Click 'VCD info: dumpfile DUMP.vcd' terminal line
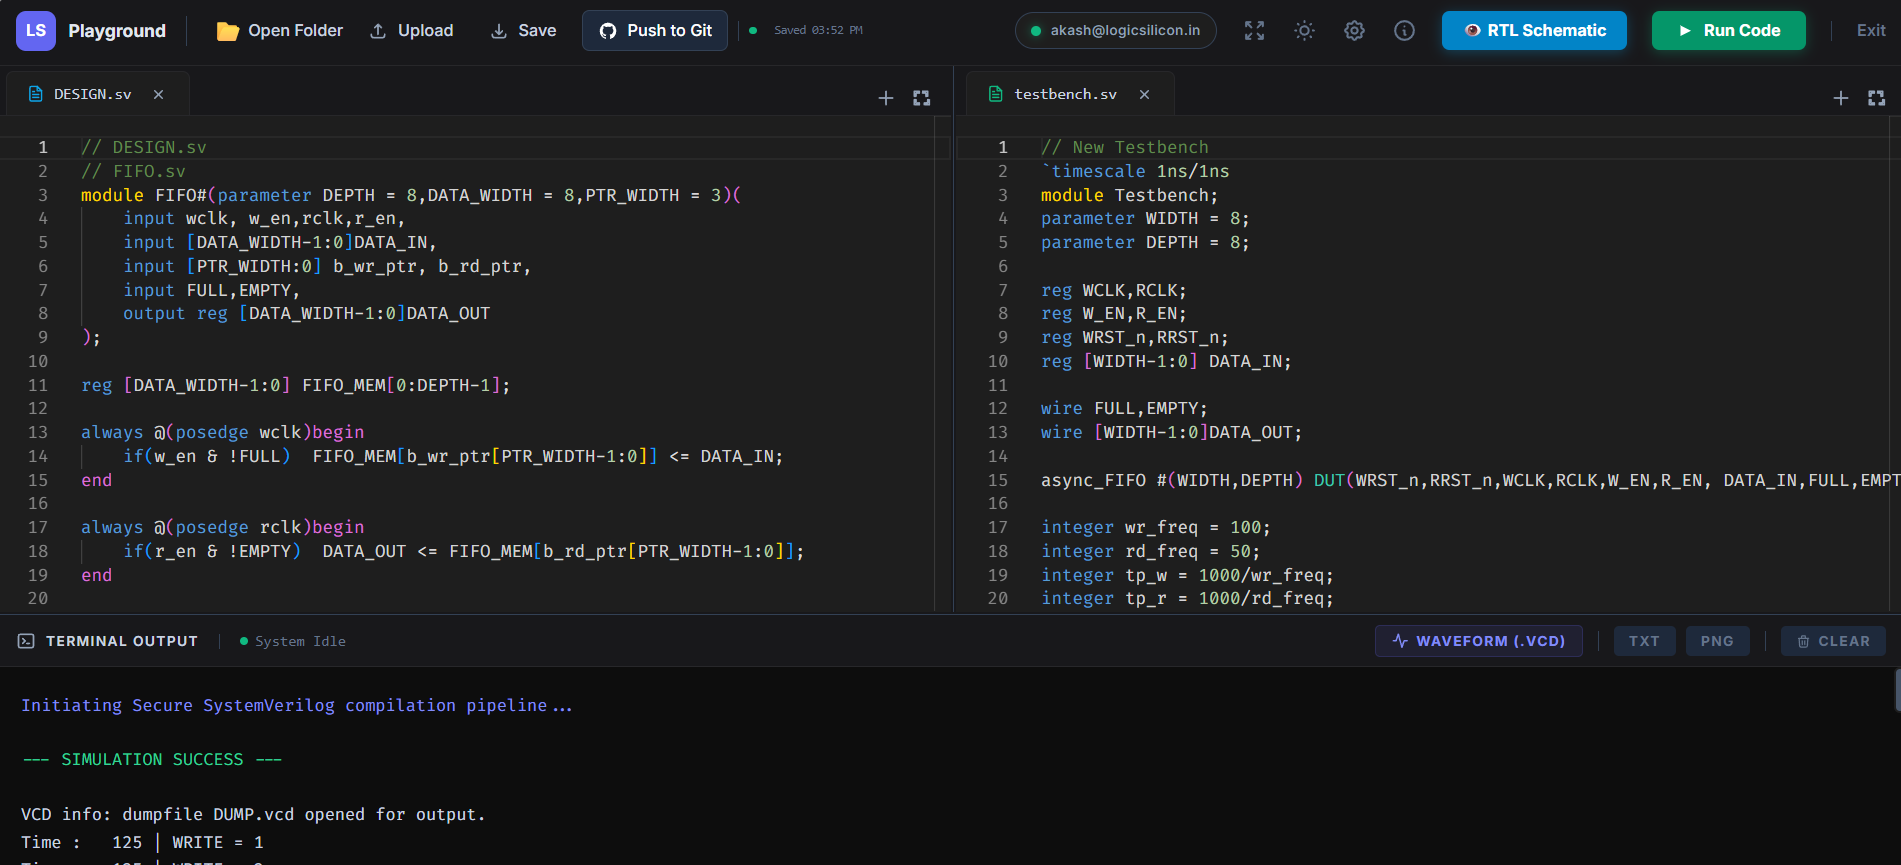This screenshot has height=865, width=1901. [x=253, y=814]
